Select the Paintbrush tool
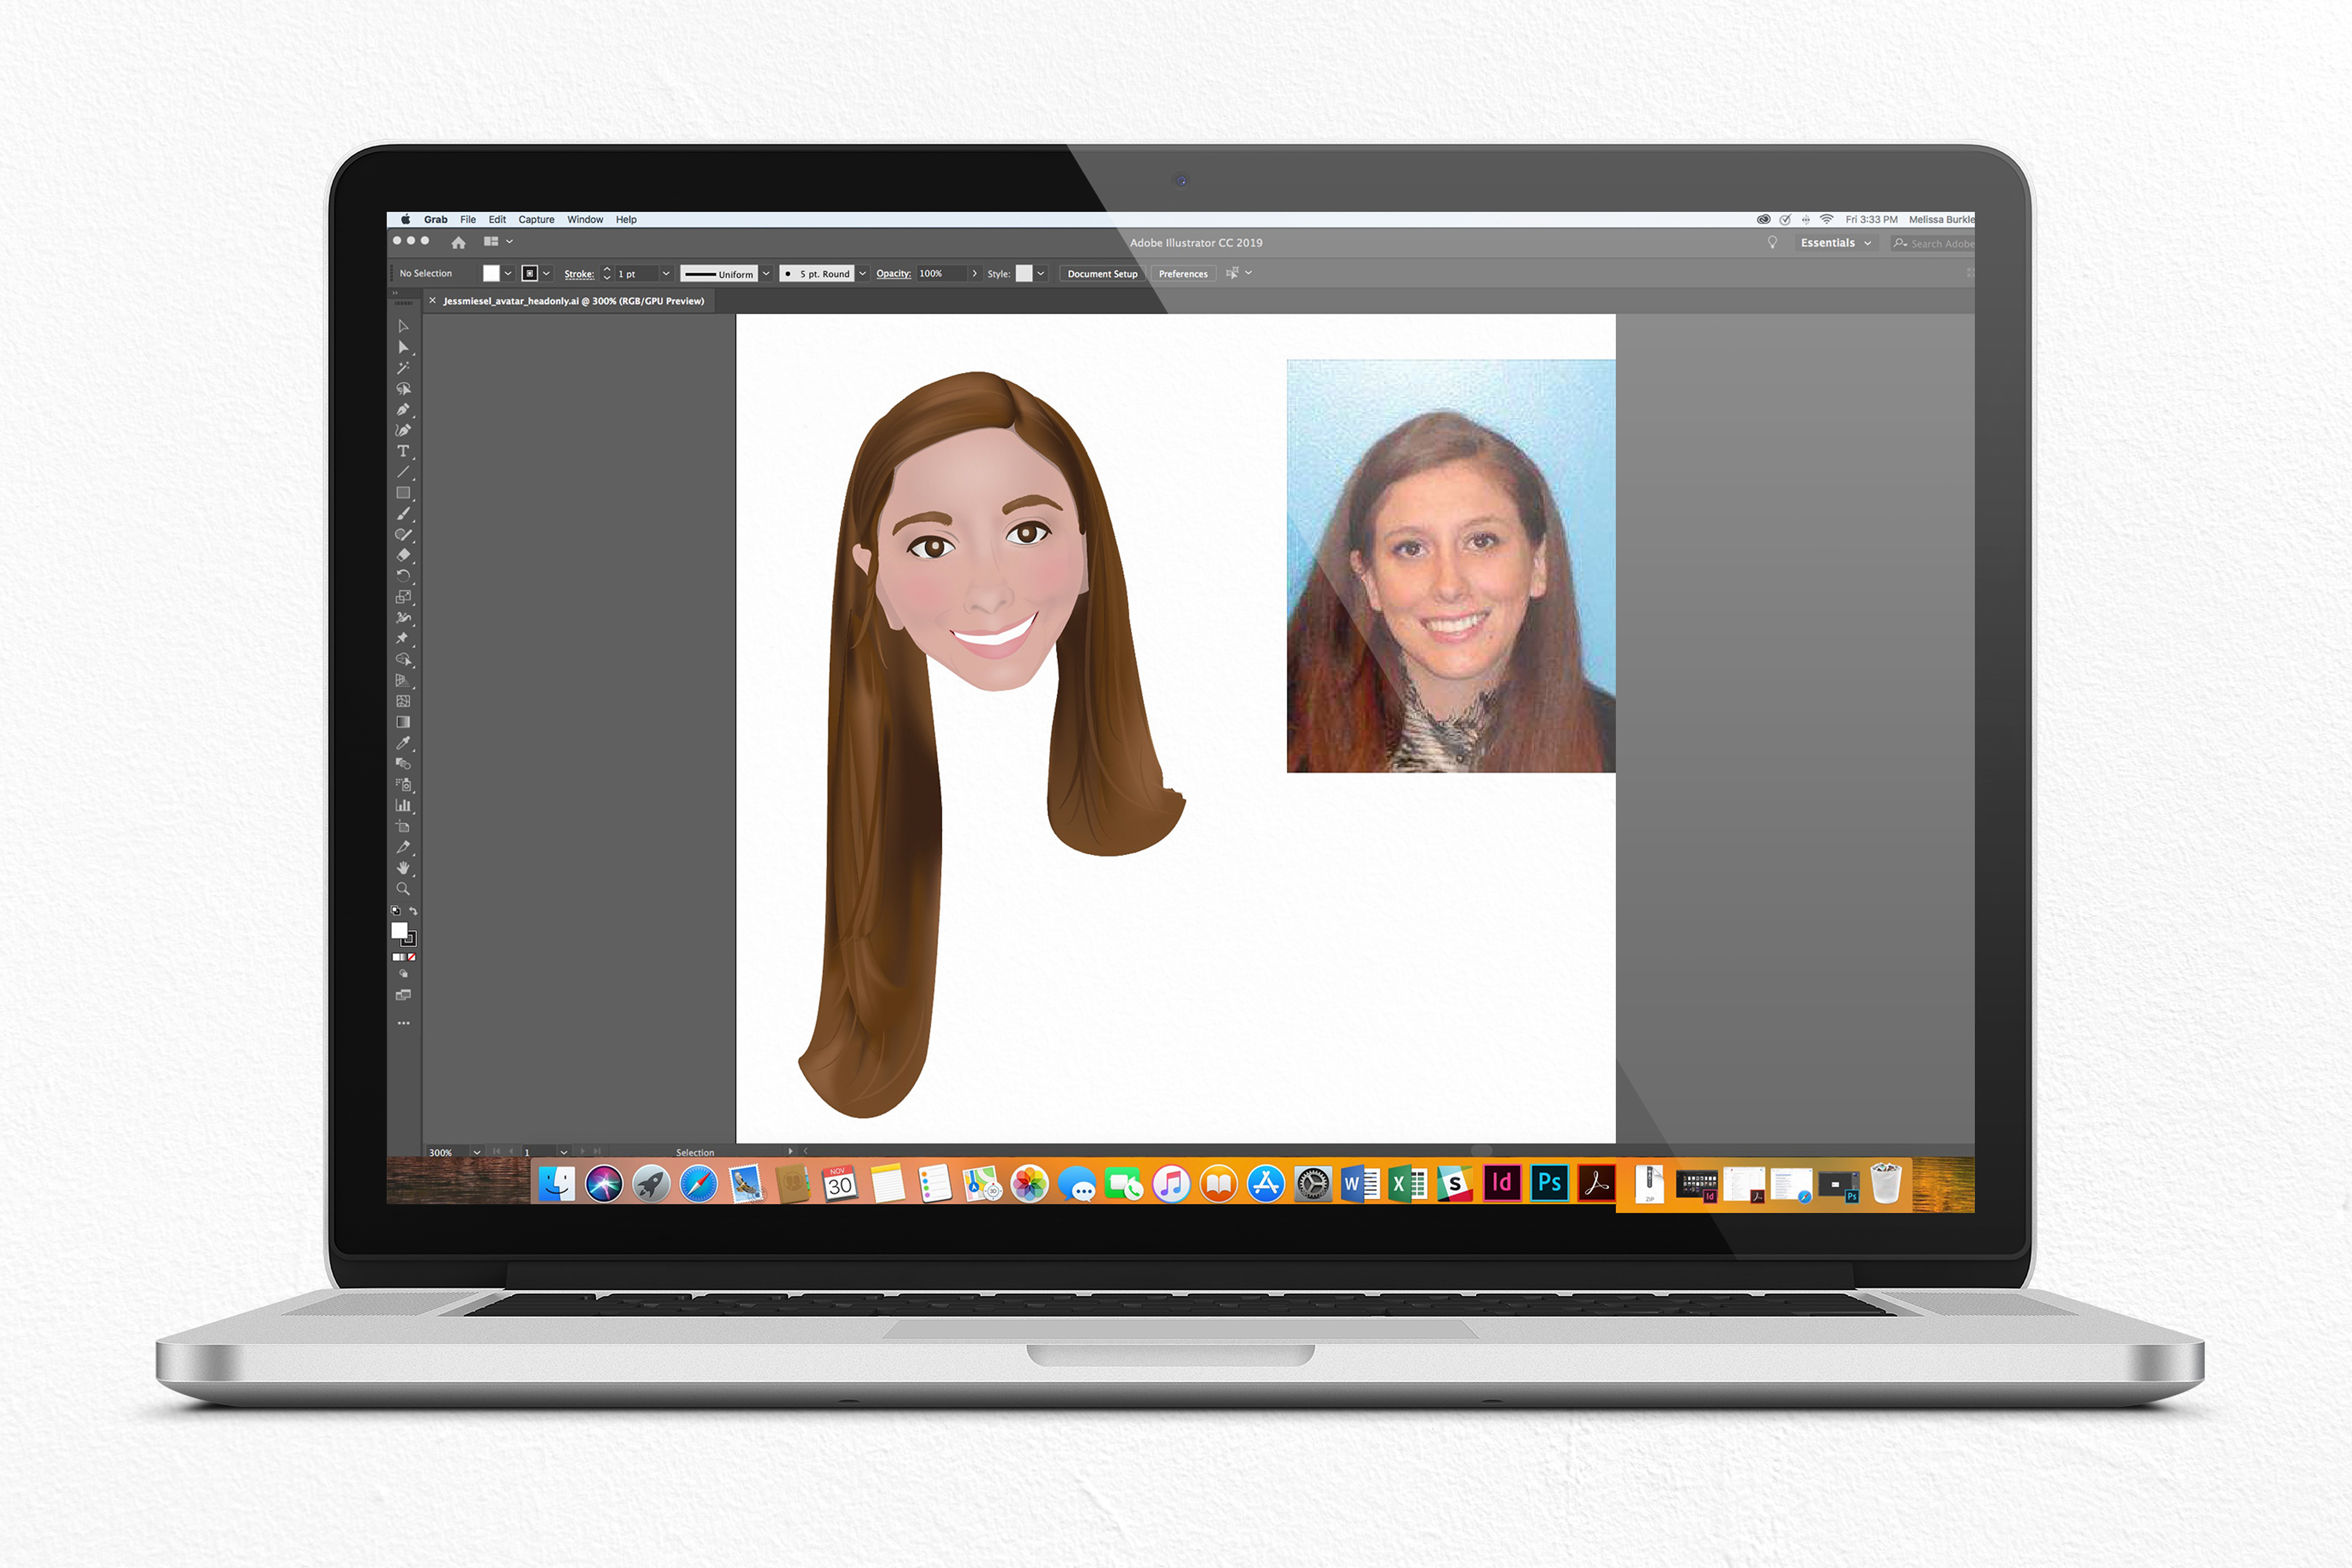 (403, 514)
